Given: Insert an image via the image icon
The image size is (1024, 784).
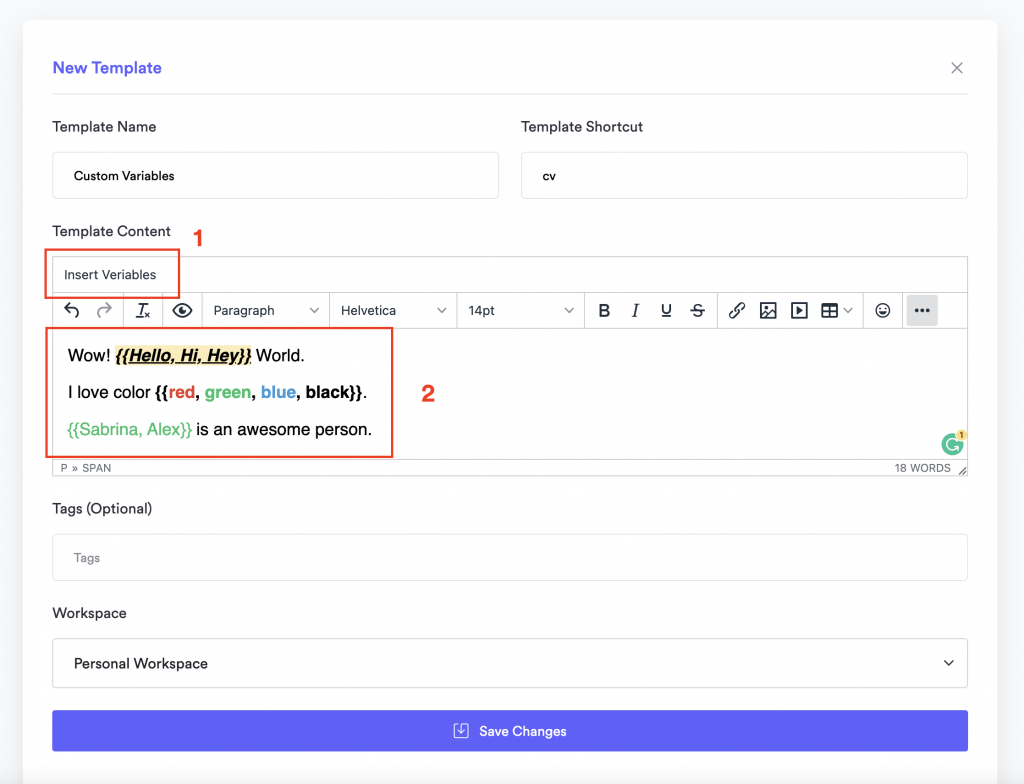Looking at the screenshot, I should pos(768,310).
